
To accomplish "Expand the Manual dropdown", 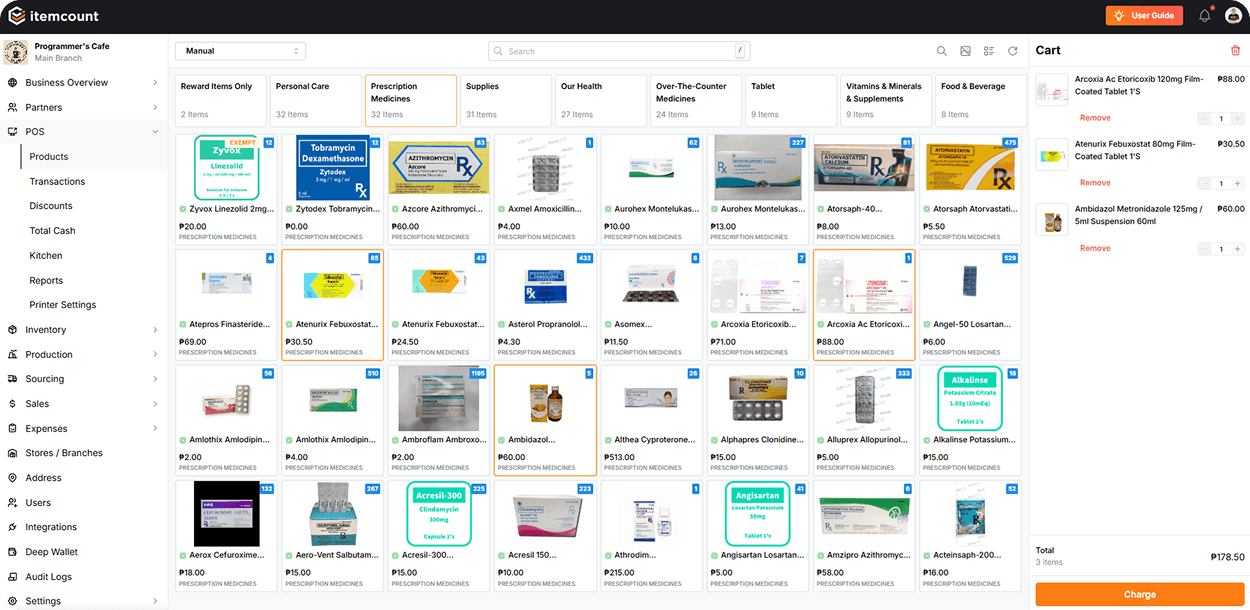I will coord(239,50).
